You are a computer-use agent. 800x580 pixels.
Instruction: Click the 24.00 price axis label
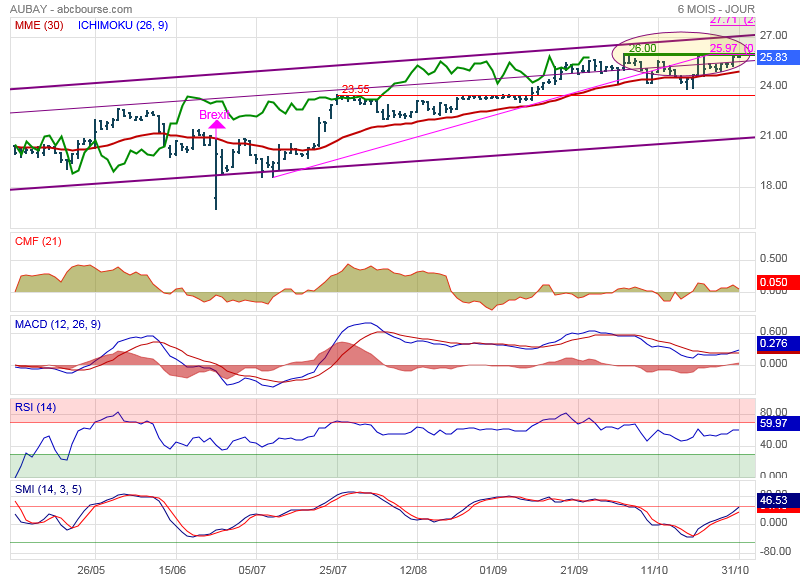(773, 85)
